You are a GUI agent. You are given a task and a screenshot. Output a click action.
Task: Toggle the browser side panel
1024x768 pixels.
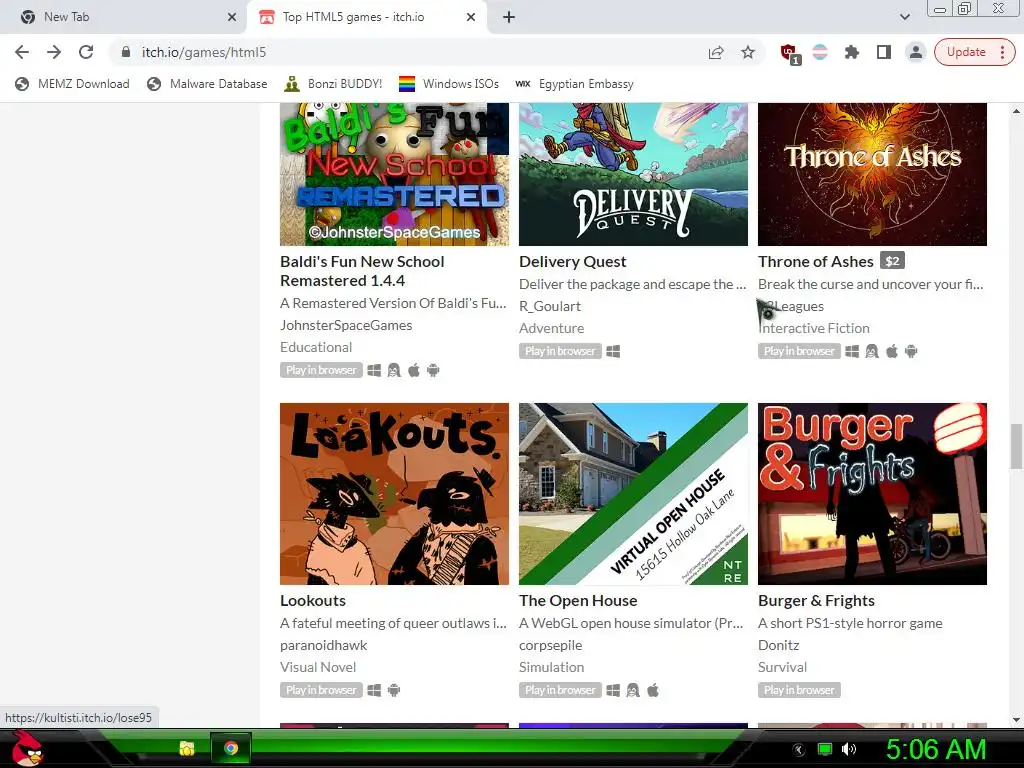[x=884, y=52]
